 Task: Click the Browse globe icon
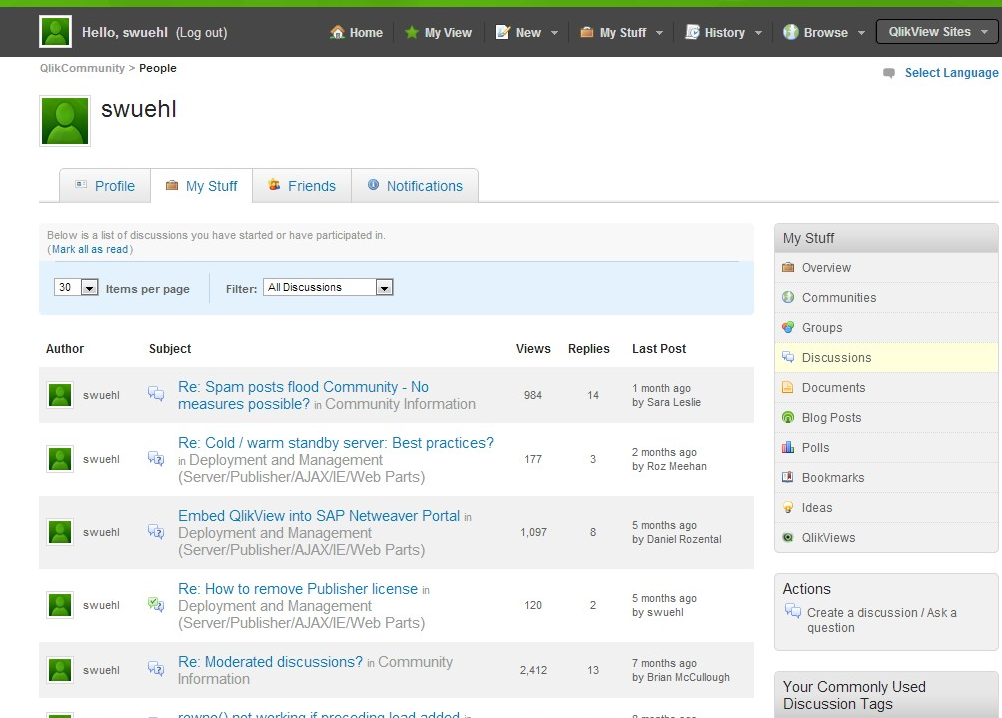(790, 32)
